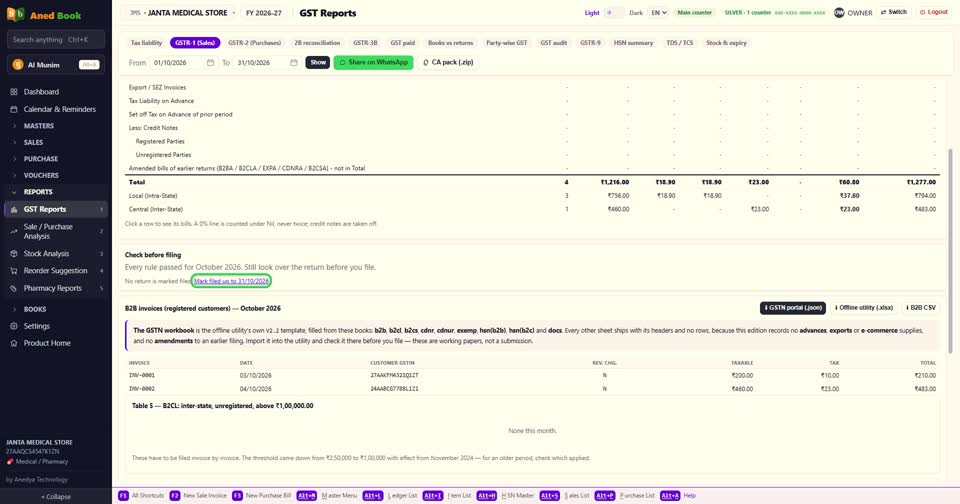Open the Books vs returns tab
The image size is (960, 504).
451,43
